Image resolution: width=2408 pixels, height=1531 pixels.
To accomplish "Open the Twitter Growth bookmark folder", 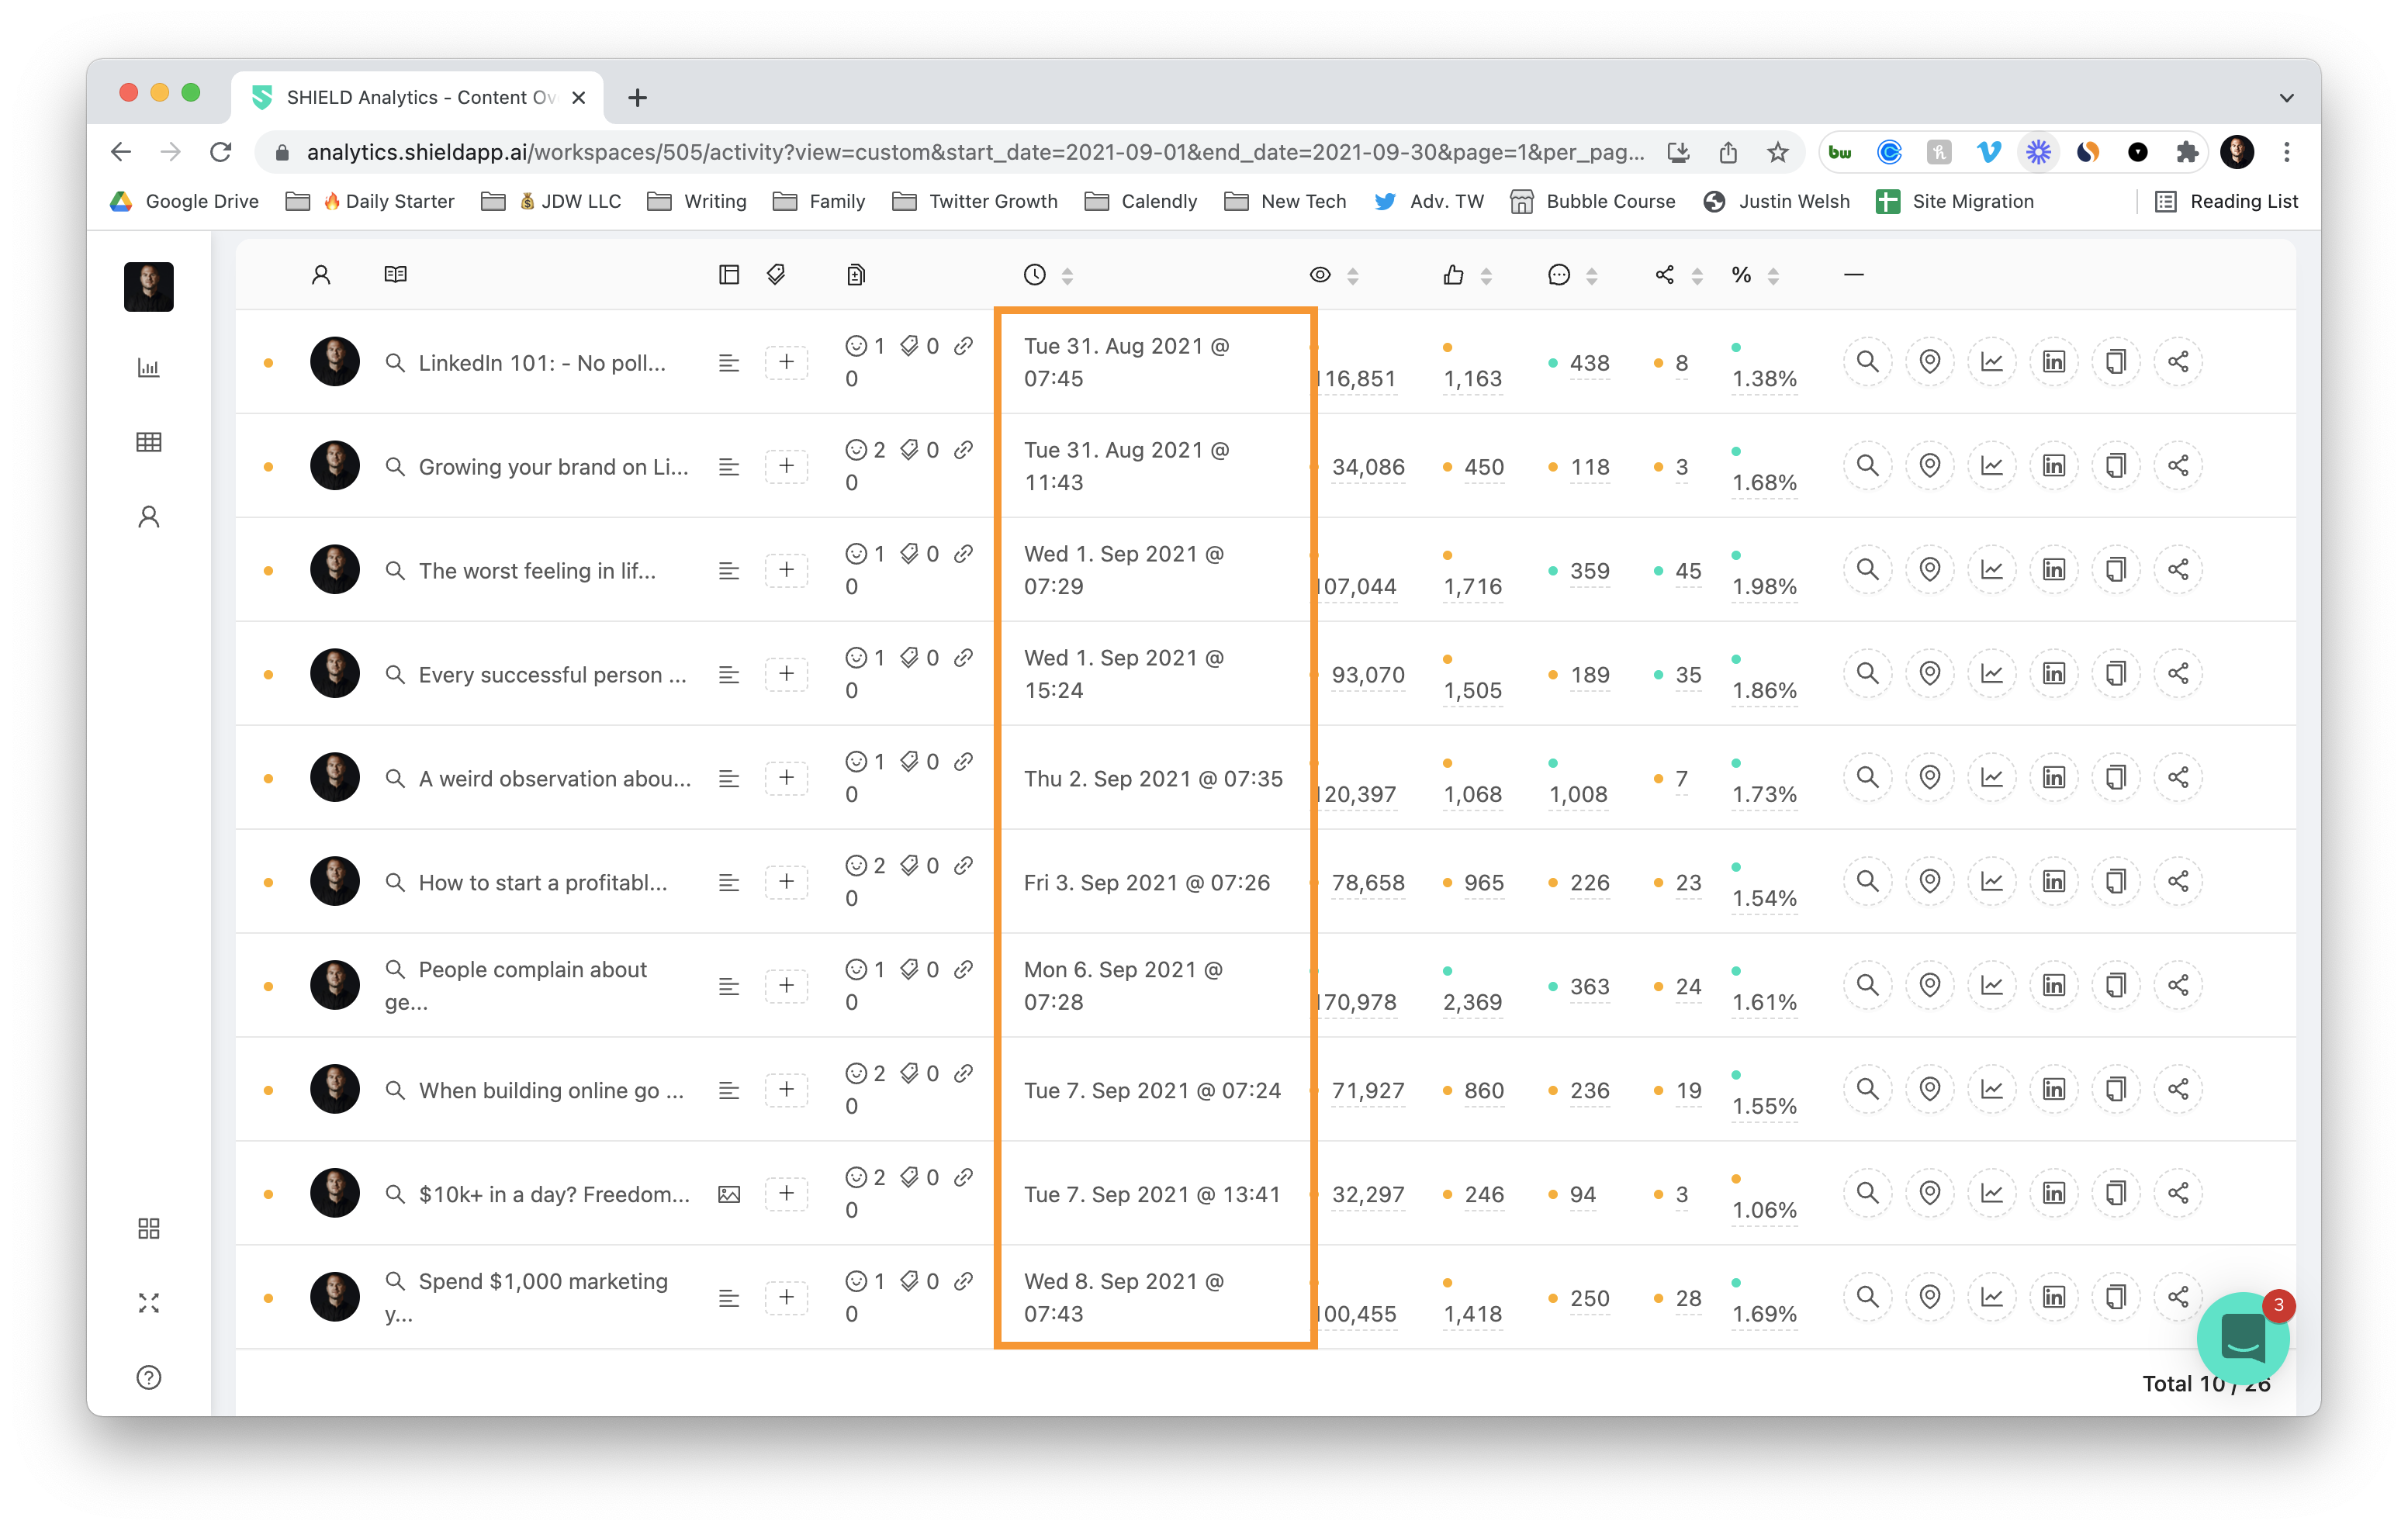I will point(975,202).
